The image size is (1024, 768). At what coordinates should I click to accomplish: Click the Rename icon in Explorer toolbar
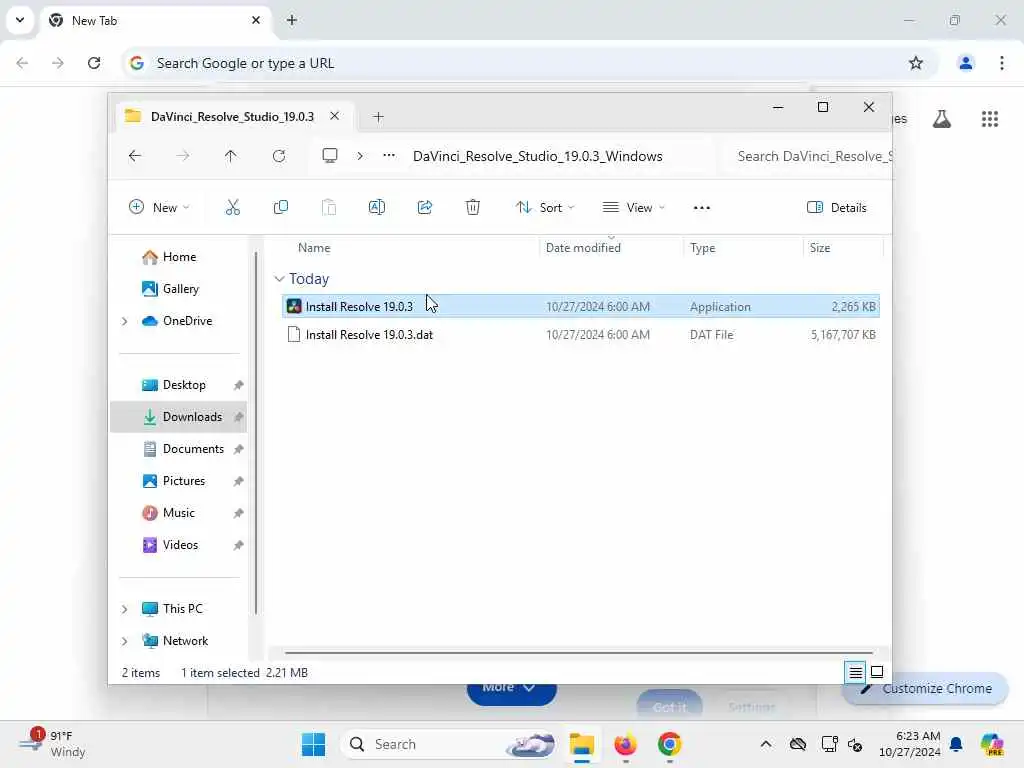(377, 208)
